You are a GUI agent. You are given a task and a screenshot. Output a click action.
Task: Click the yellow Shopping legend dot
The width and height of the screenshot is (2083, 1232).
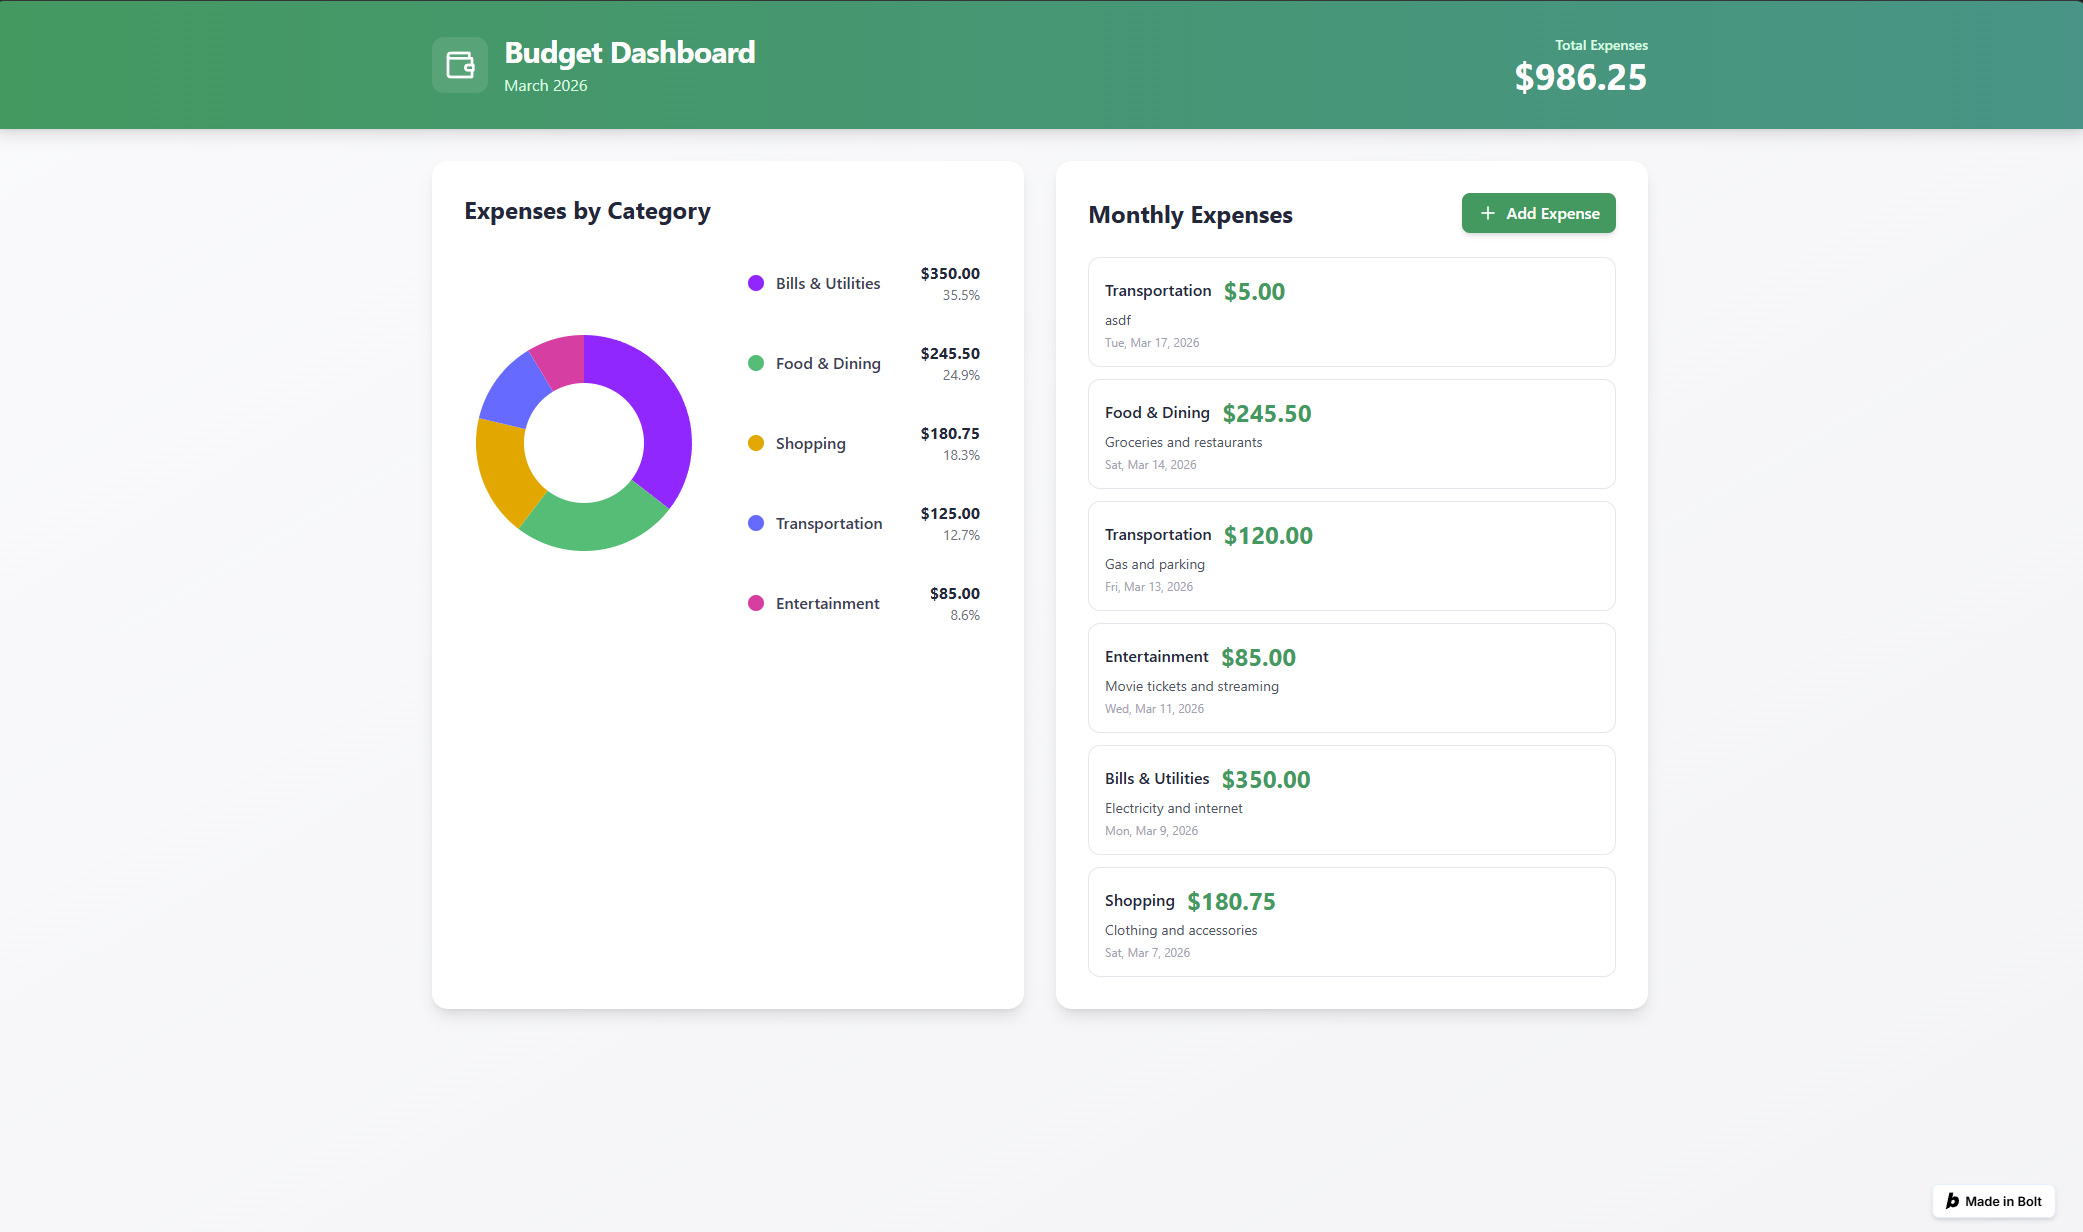(756, 443)
